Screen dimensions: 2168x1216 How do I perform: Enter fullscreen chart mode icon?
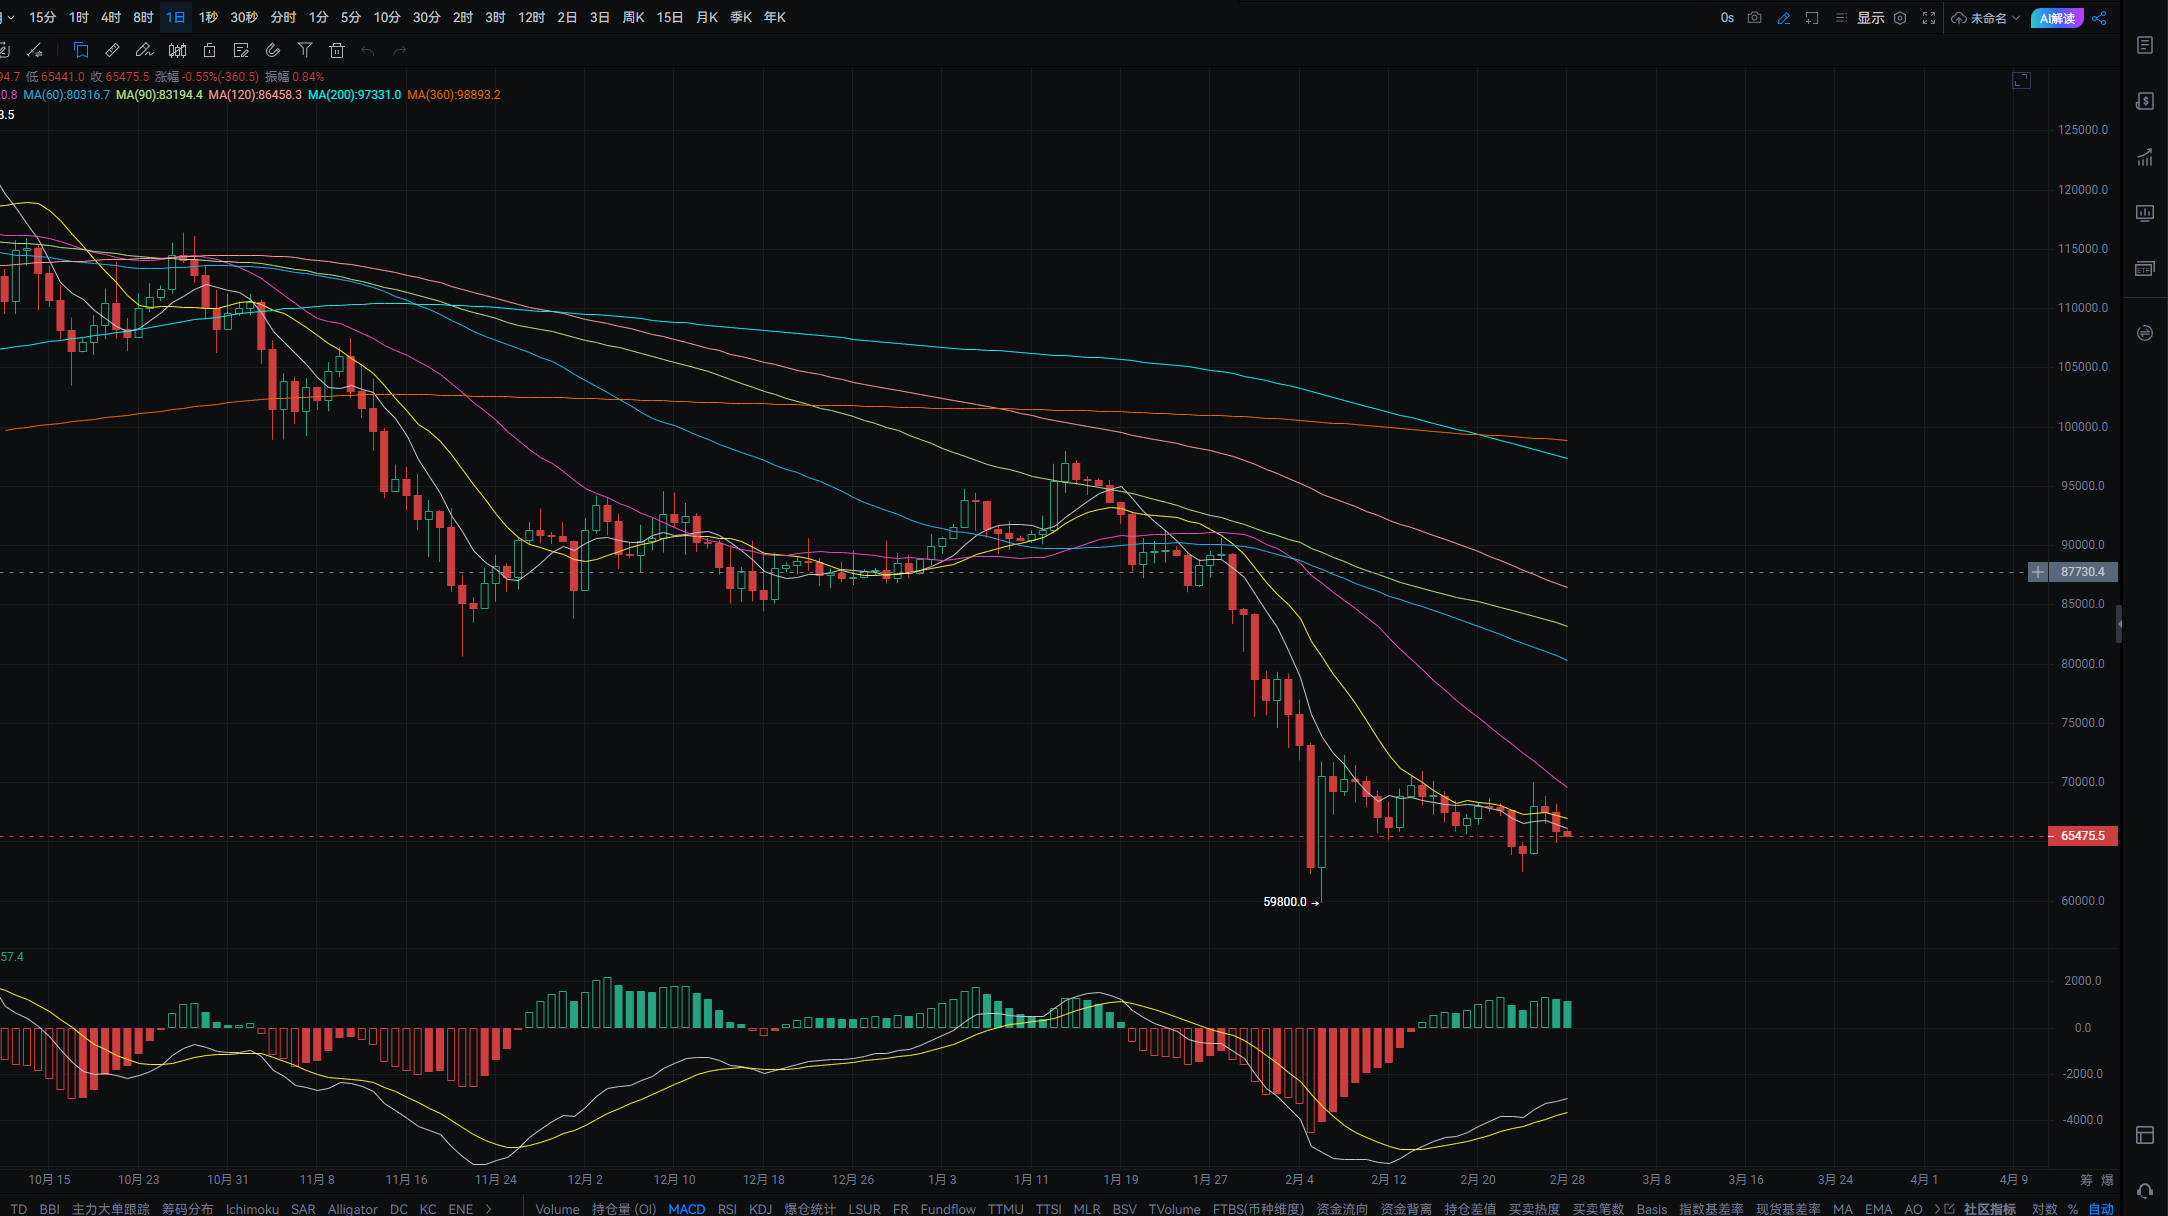1929,18
